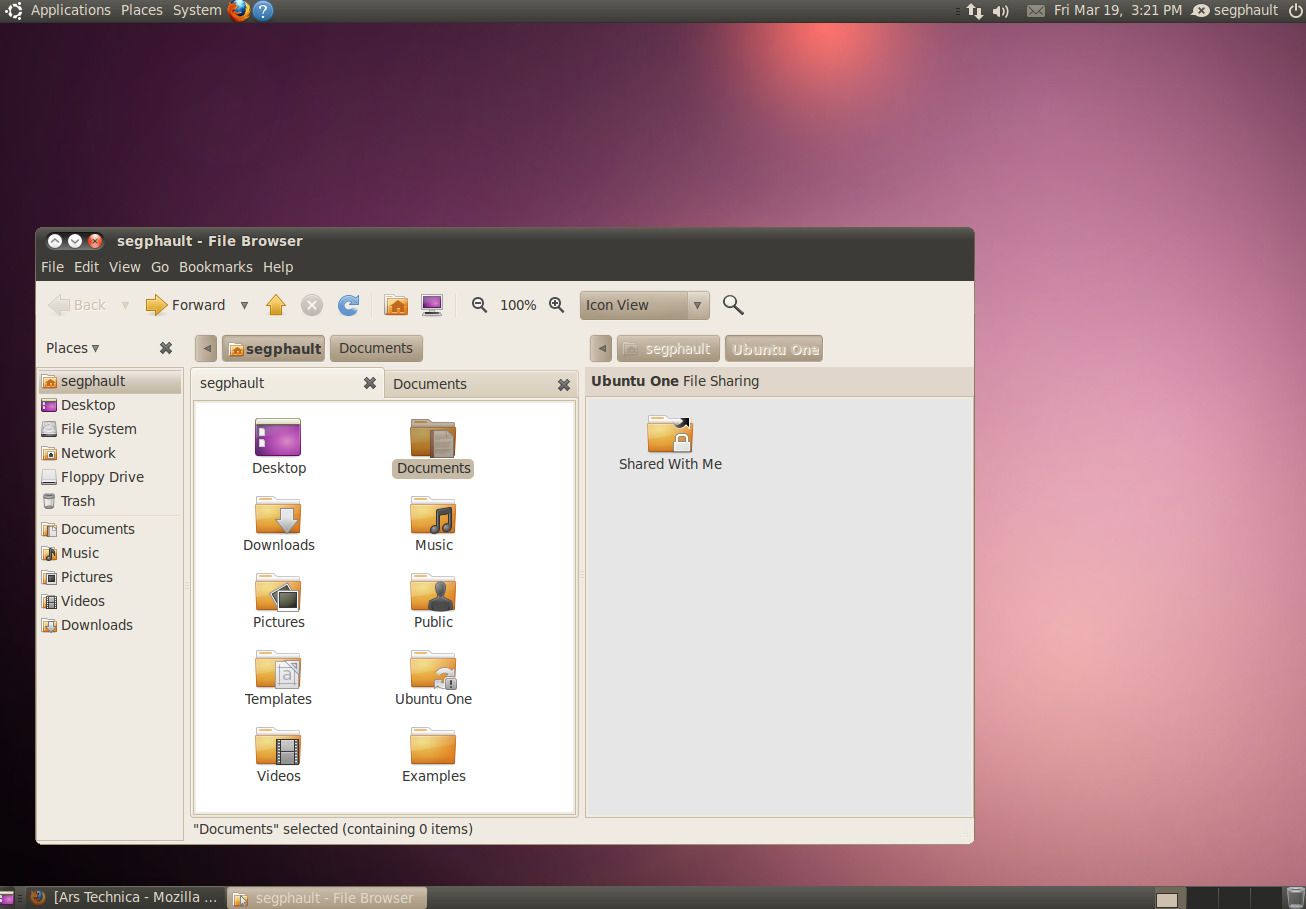Close the segphault tab
The height and width of the screenshot is (909, 1306).
click(370, 383)
